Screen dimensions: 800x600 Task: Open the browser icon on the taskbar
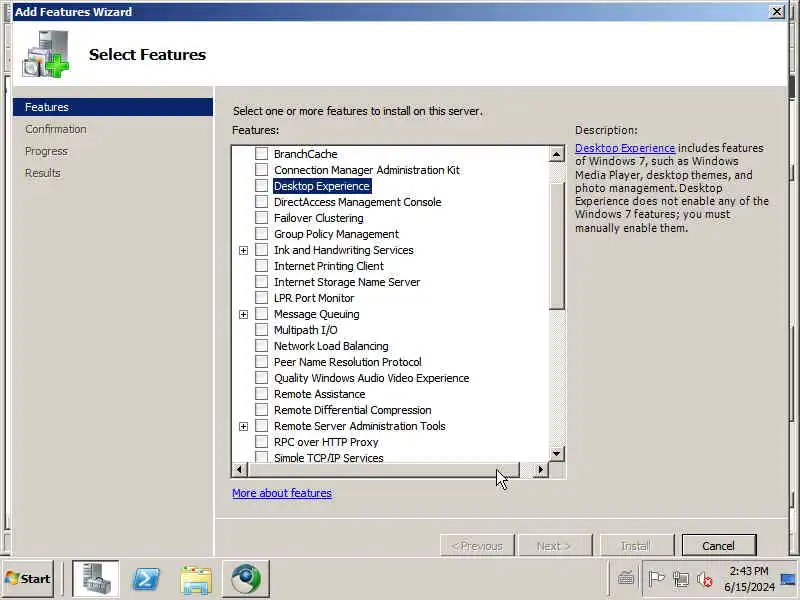246,579
